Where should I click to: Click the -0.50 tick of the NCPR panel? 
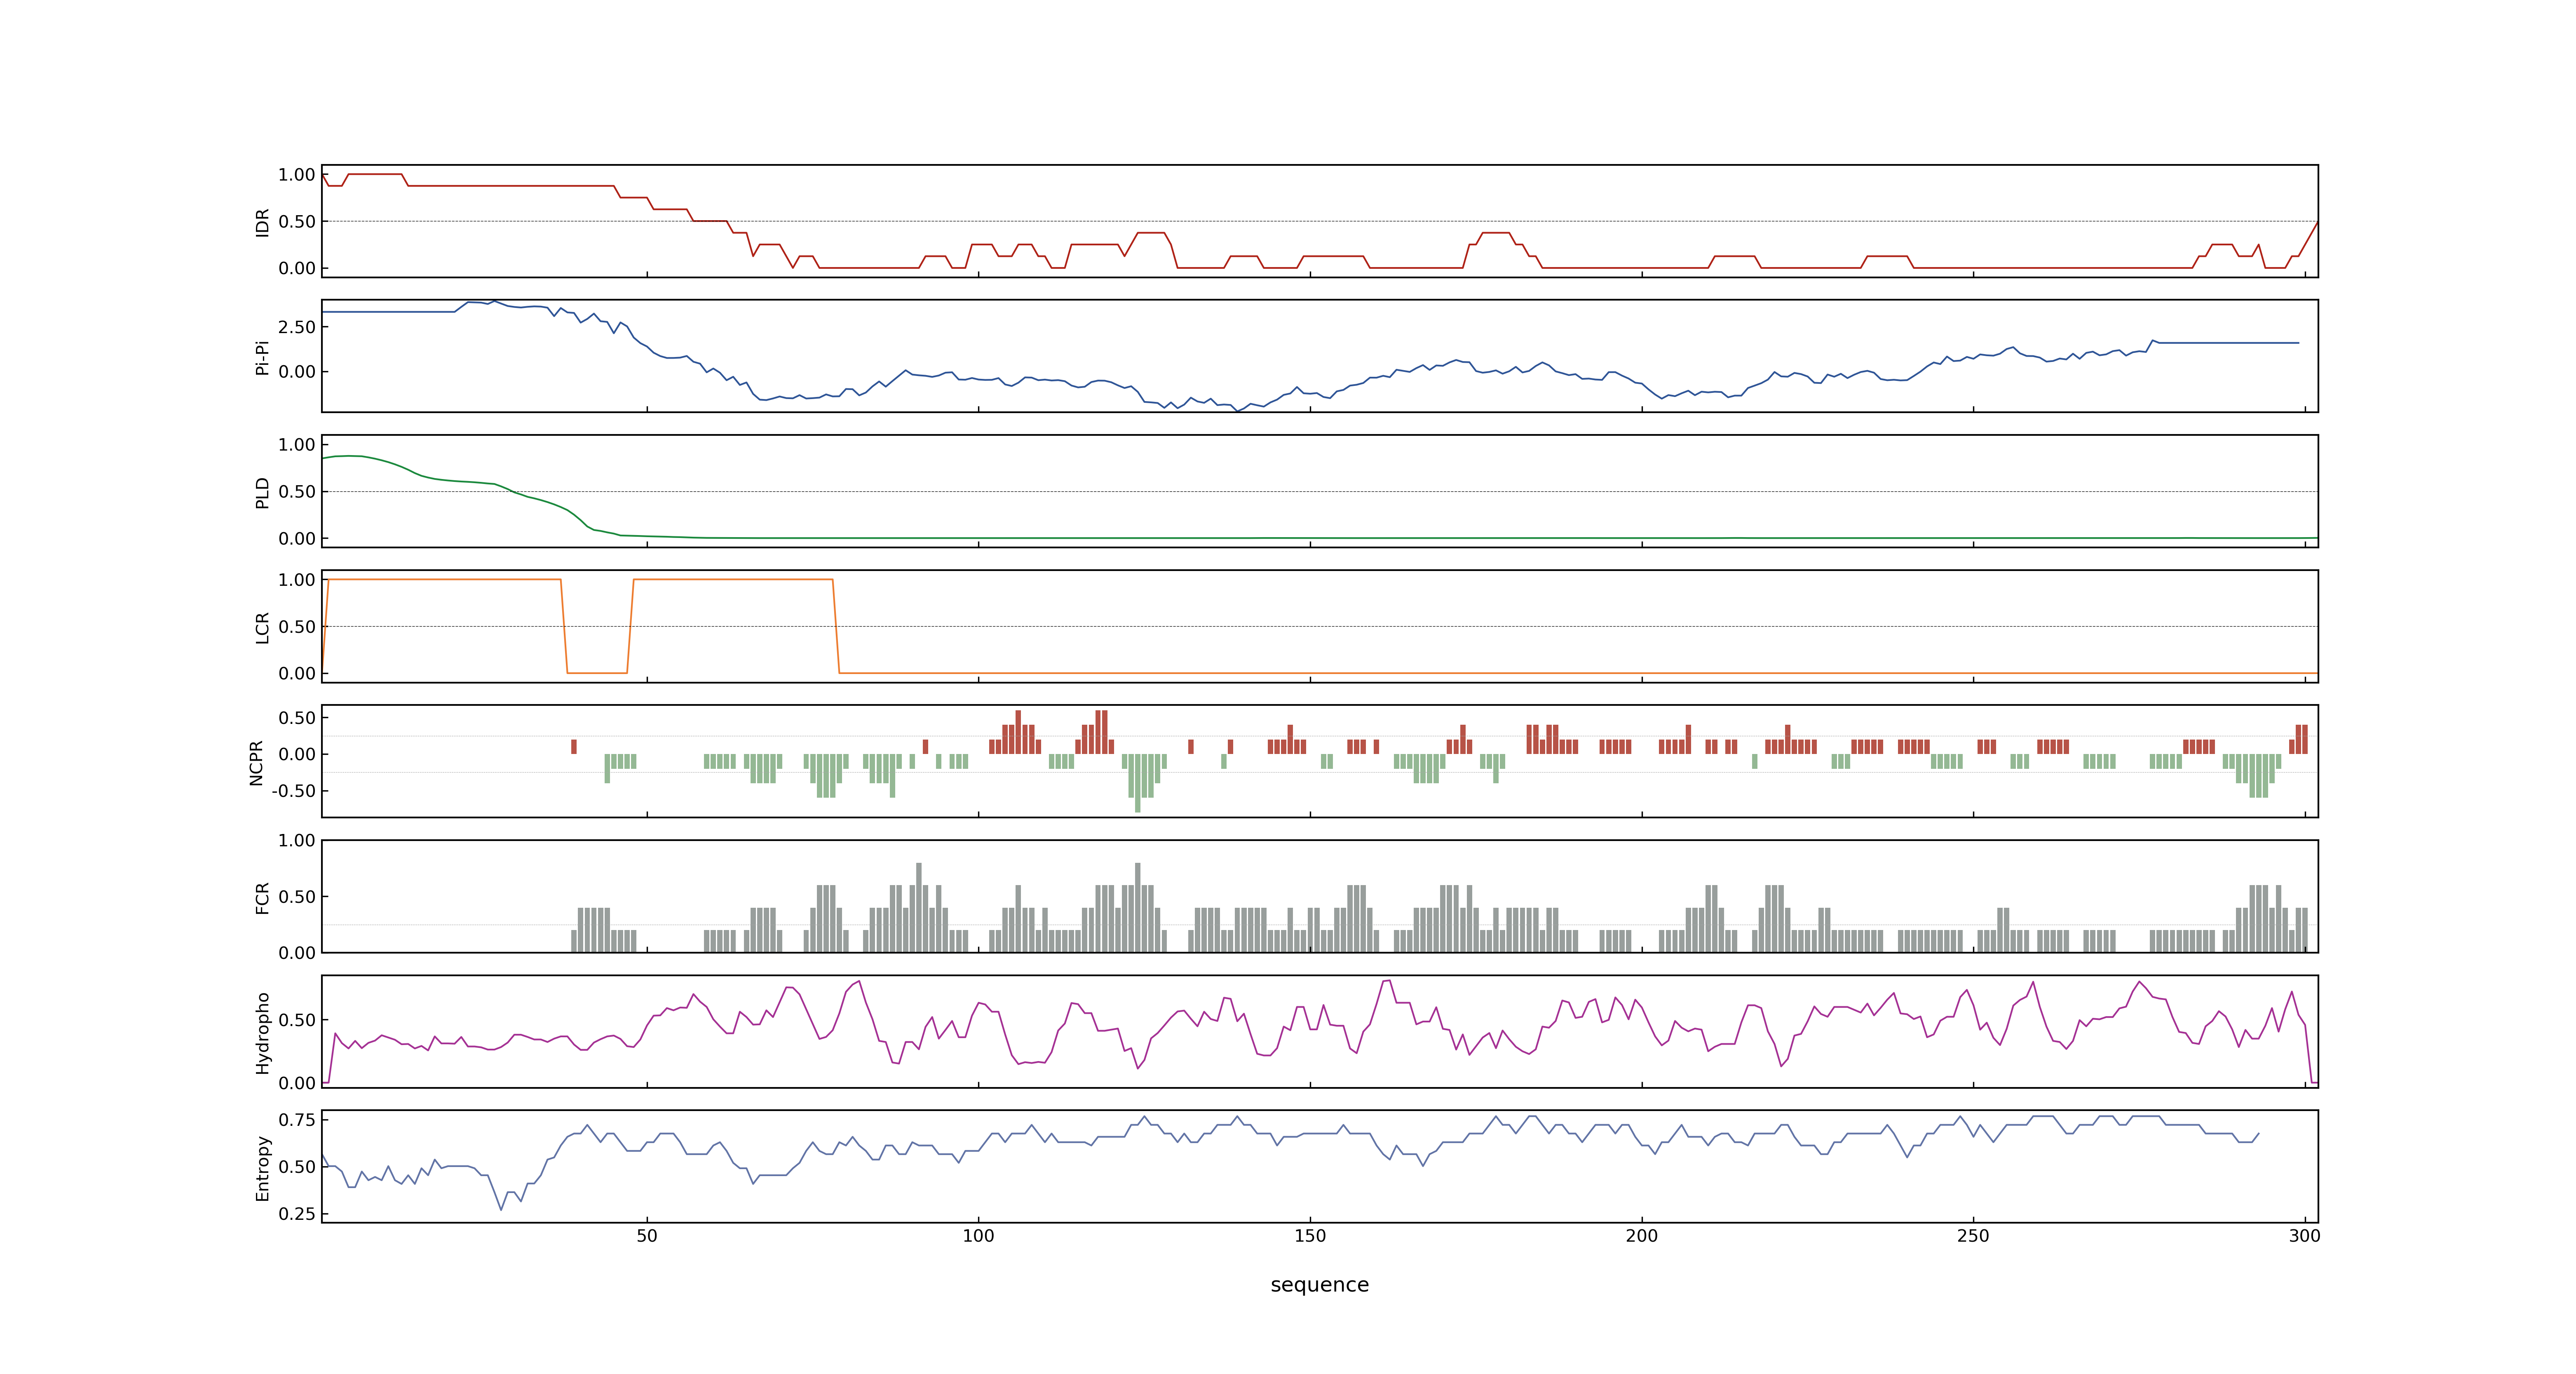[294, 791]
